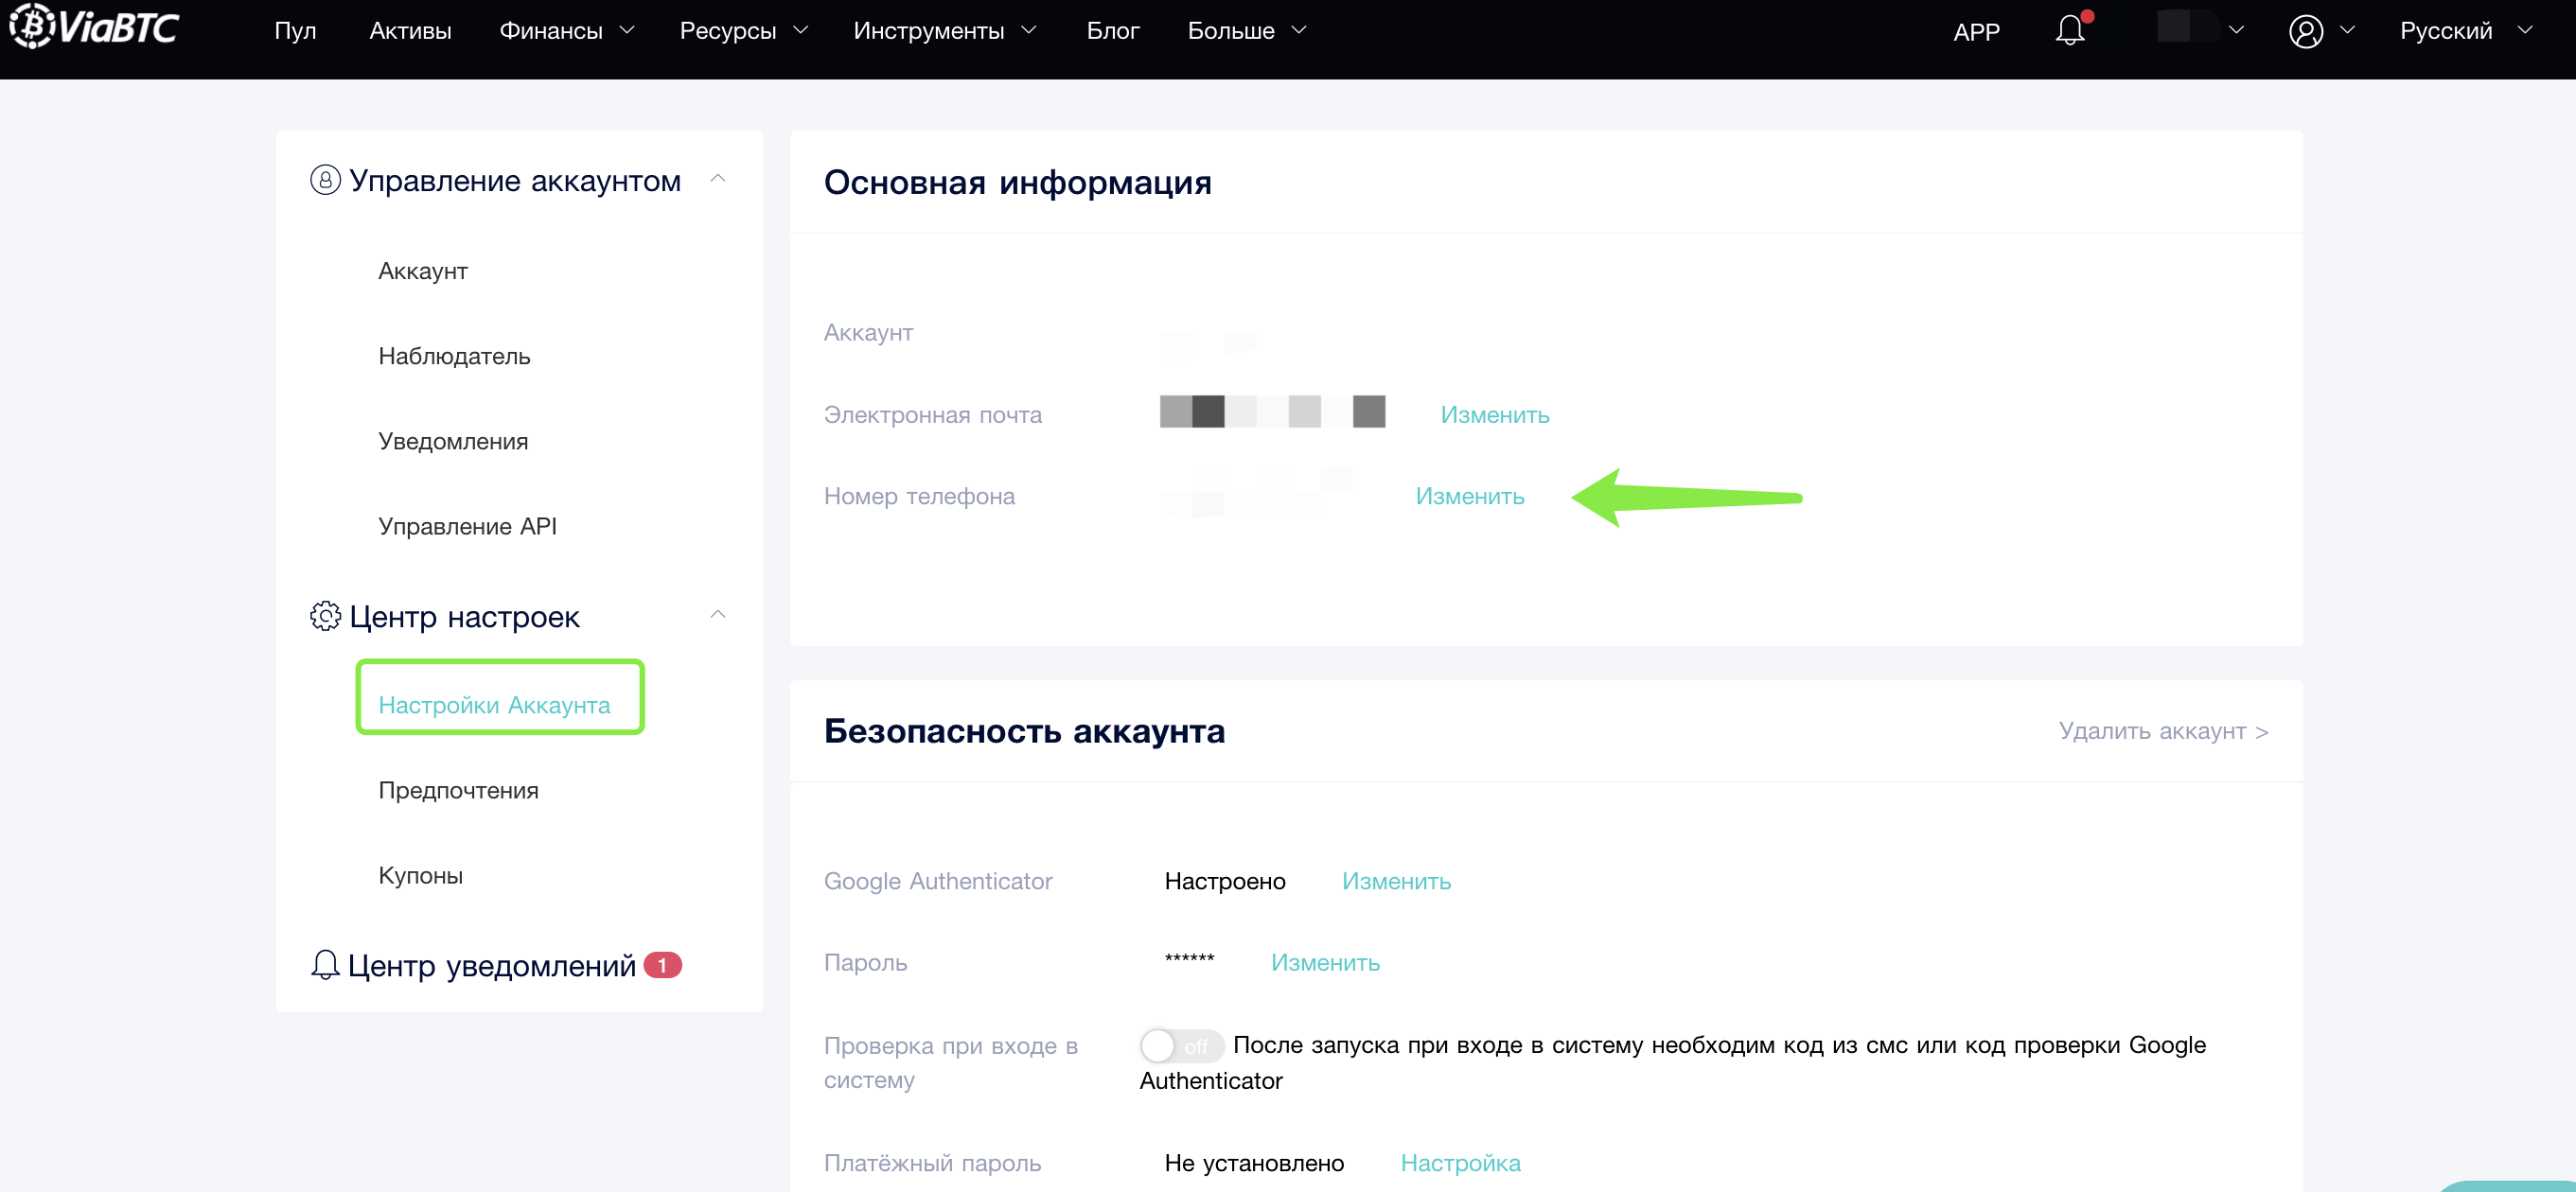Click Изменить next to Электронная почта

click(x=1494, y=414)
